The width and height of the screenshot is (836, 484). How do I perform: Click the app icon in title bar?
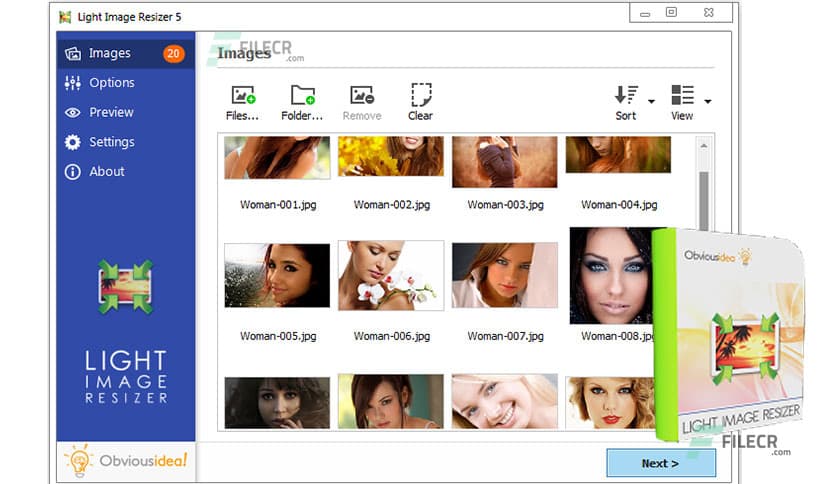pos(65,17)
